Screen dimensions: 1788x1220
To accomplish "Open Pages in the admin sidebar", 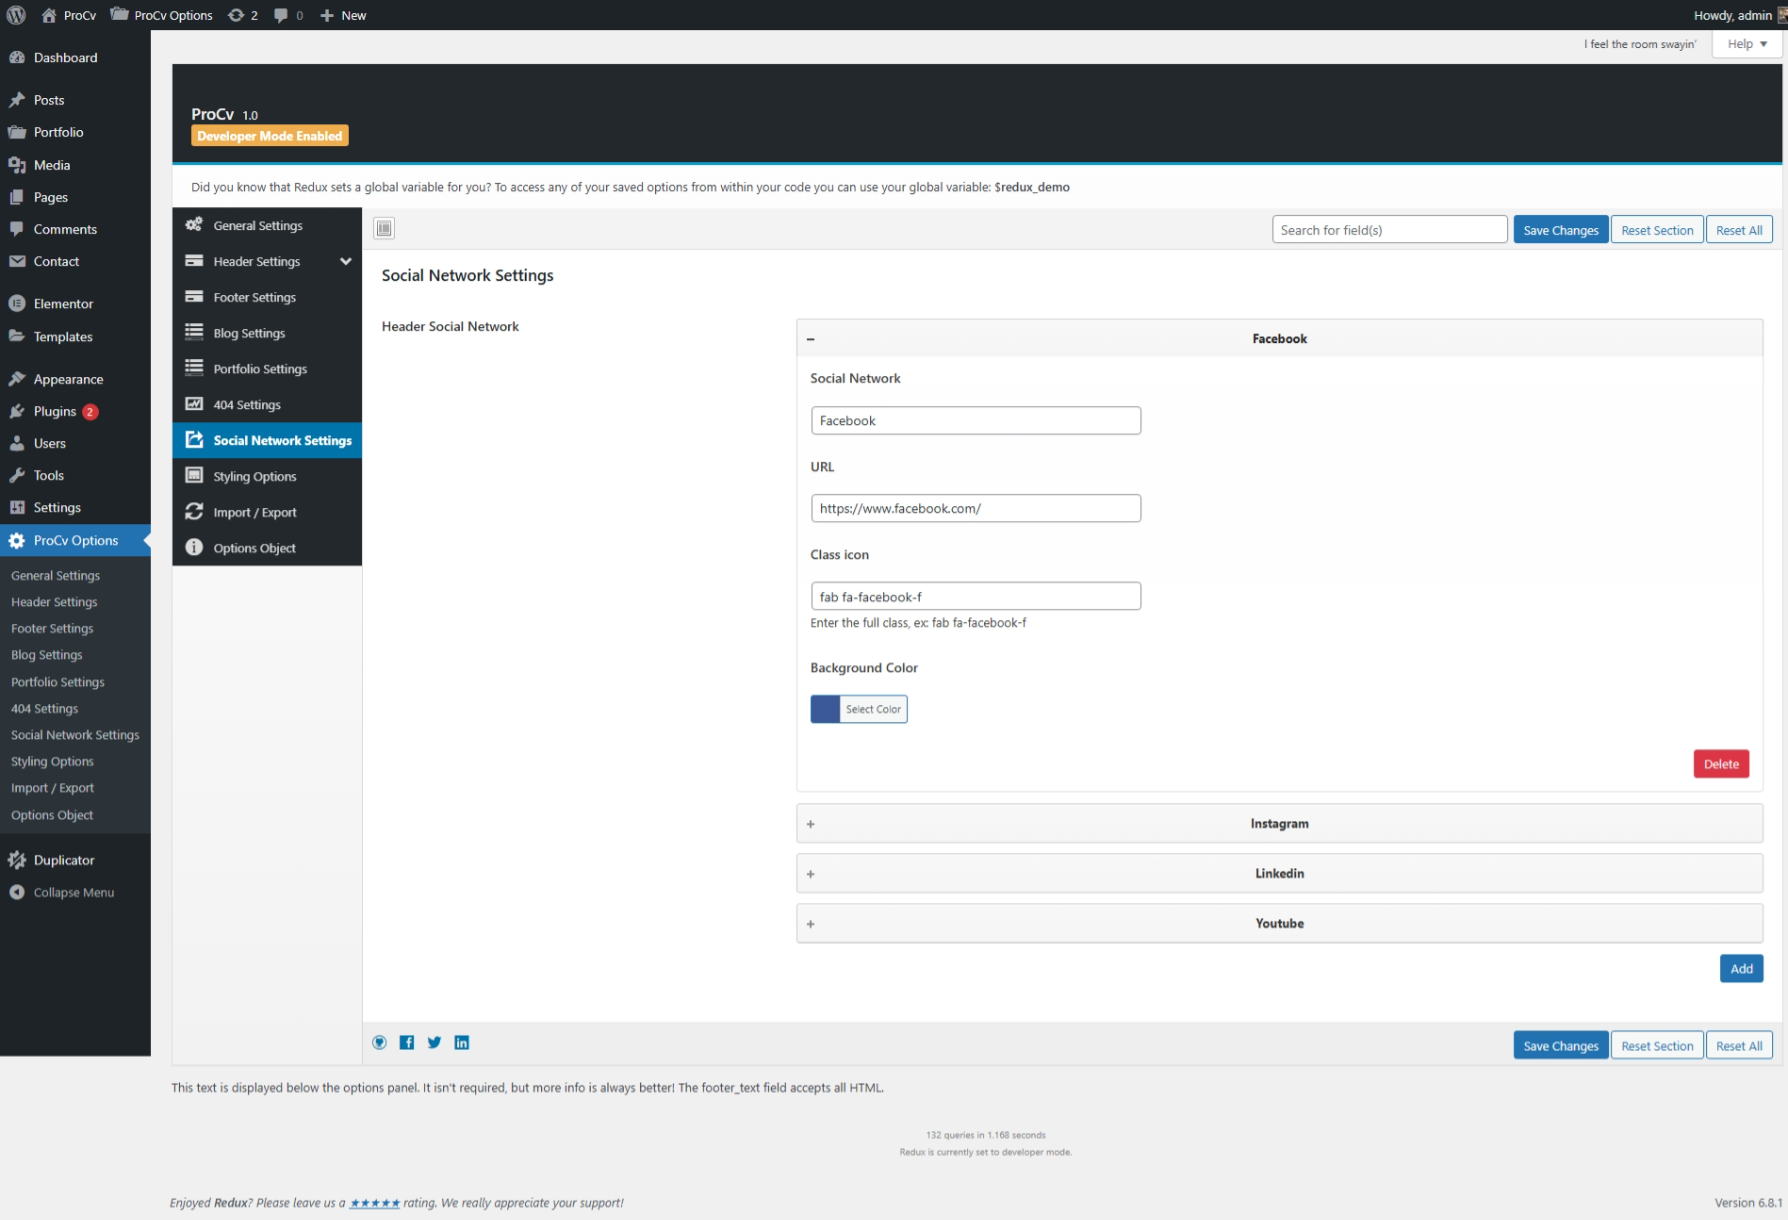I will (75, 197).
